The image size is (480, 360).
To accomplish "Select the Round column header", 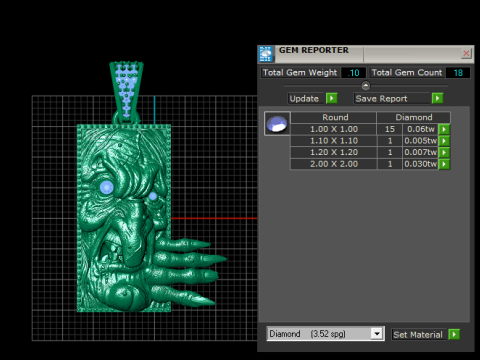I will click(334, 117).
